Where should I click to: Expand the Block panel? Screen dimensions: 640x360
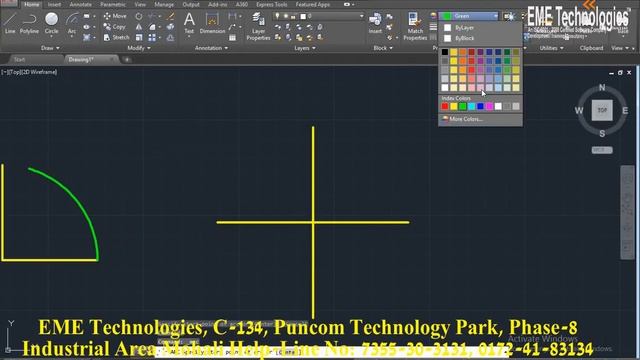point(383,48)
